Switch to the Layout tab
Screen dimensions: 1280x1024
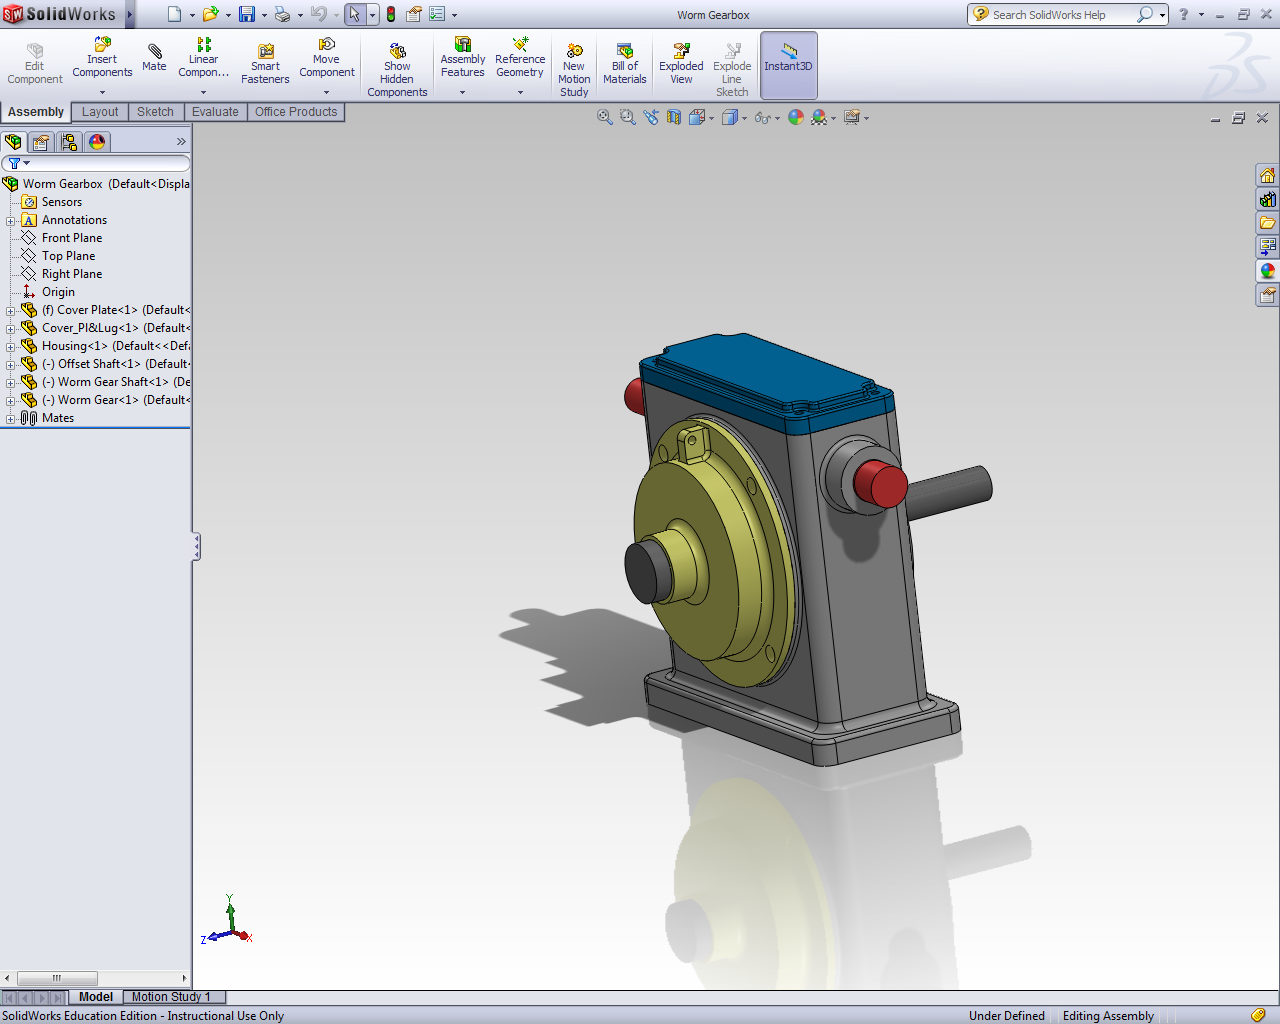pyautogui.click(x=100, y=112)
